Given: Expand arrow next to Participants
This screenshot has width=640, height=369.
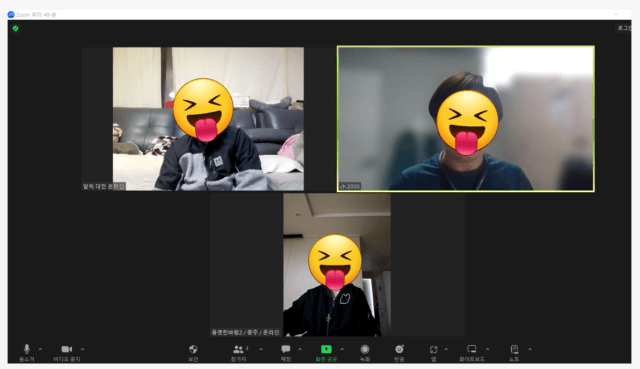Looking at the screenshot, I should click(261, 349).
